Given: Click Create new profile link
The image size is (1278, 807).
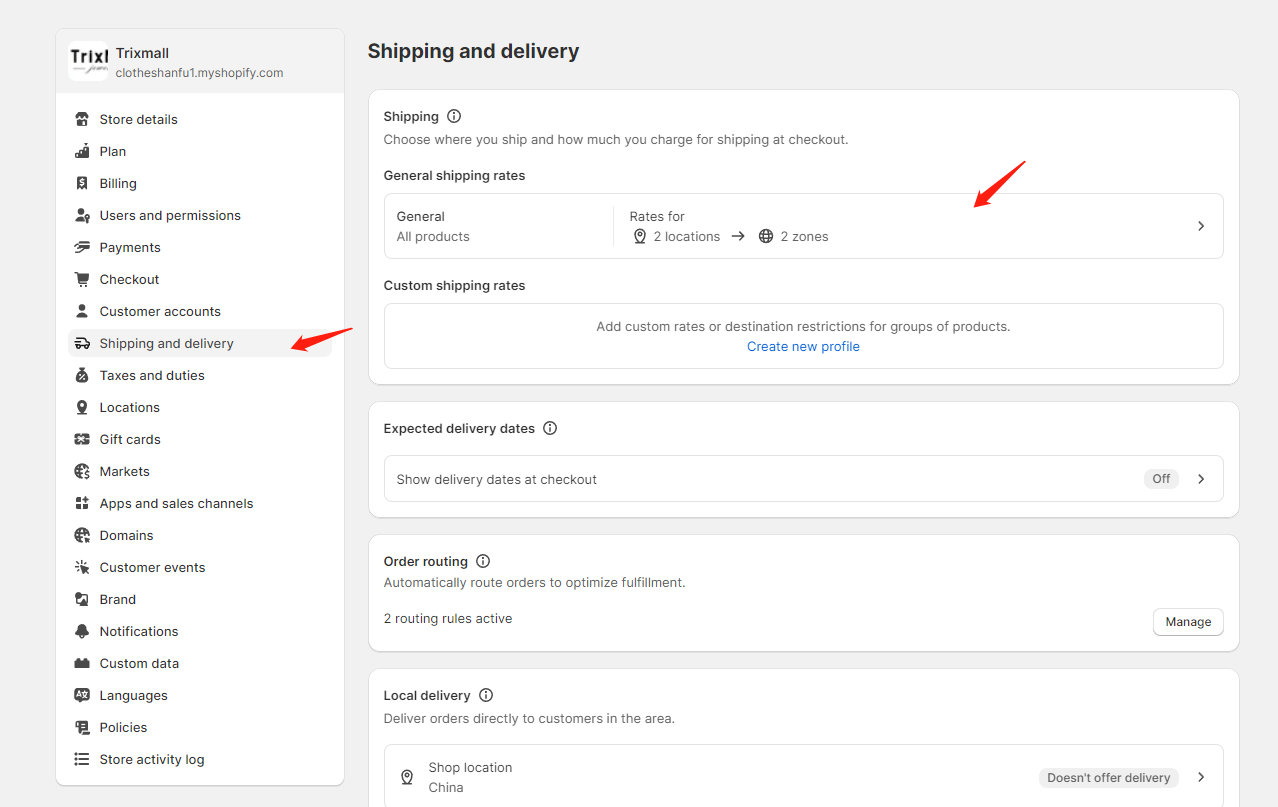Looking at the screenshot, I should 803,347.
